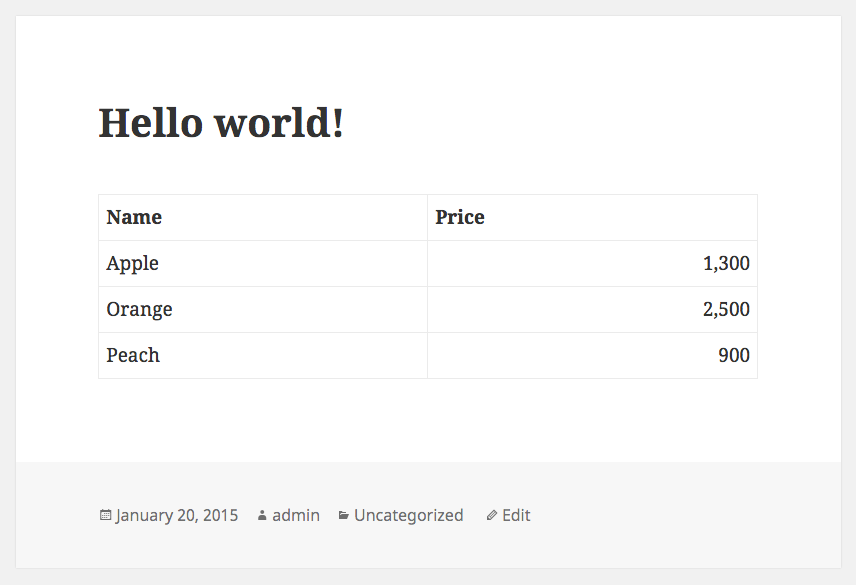Click the Edit post link

tap(516, 515)
